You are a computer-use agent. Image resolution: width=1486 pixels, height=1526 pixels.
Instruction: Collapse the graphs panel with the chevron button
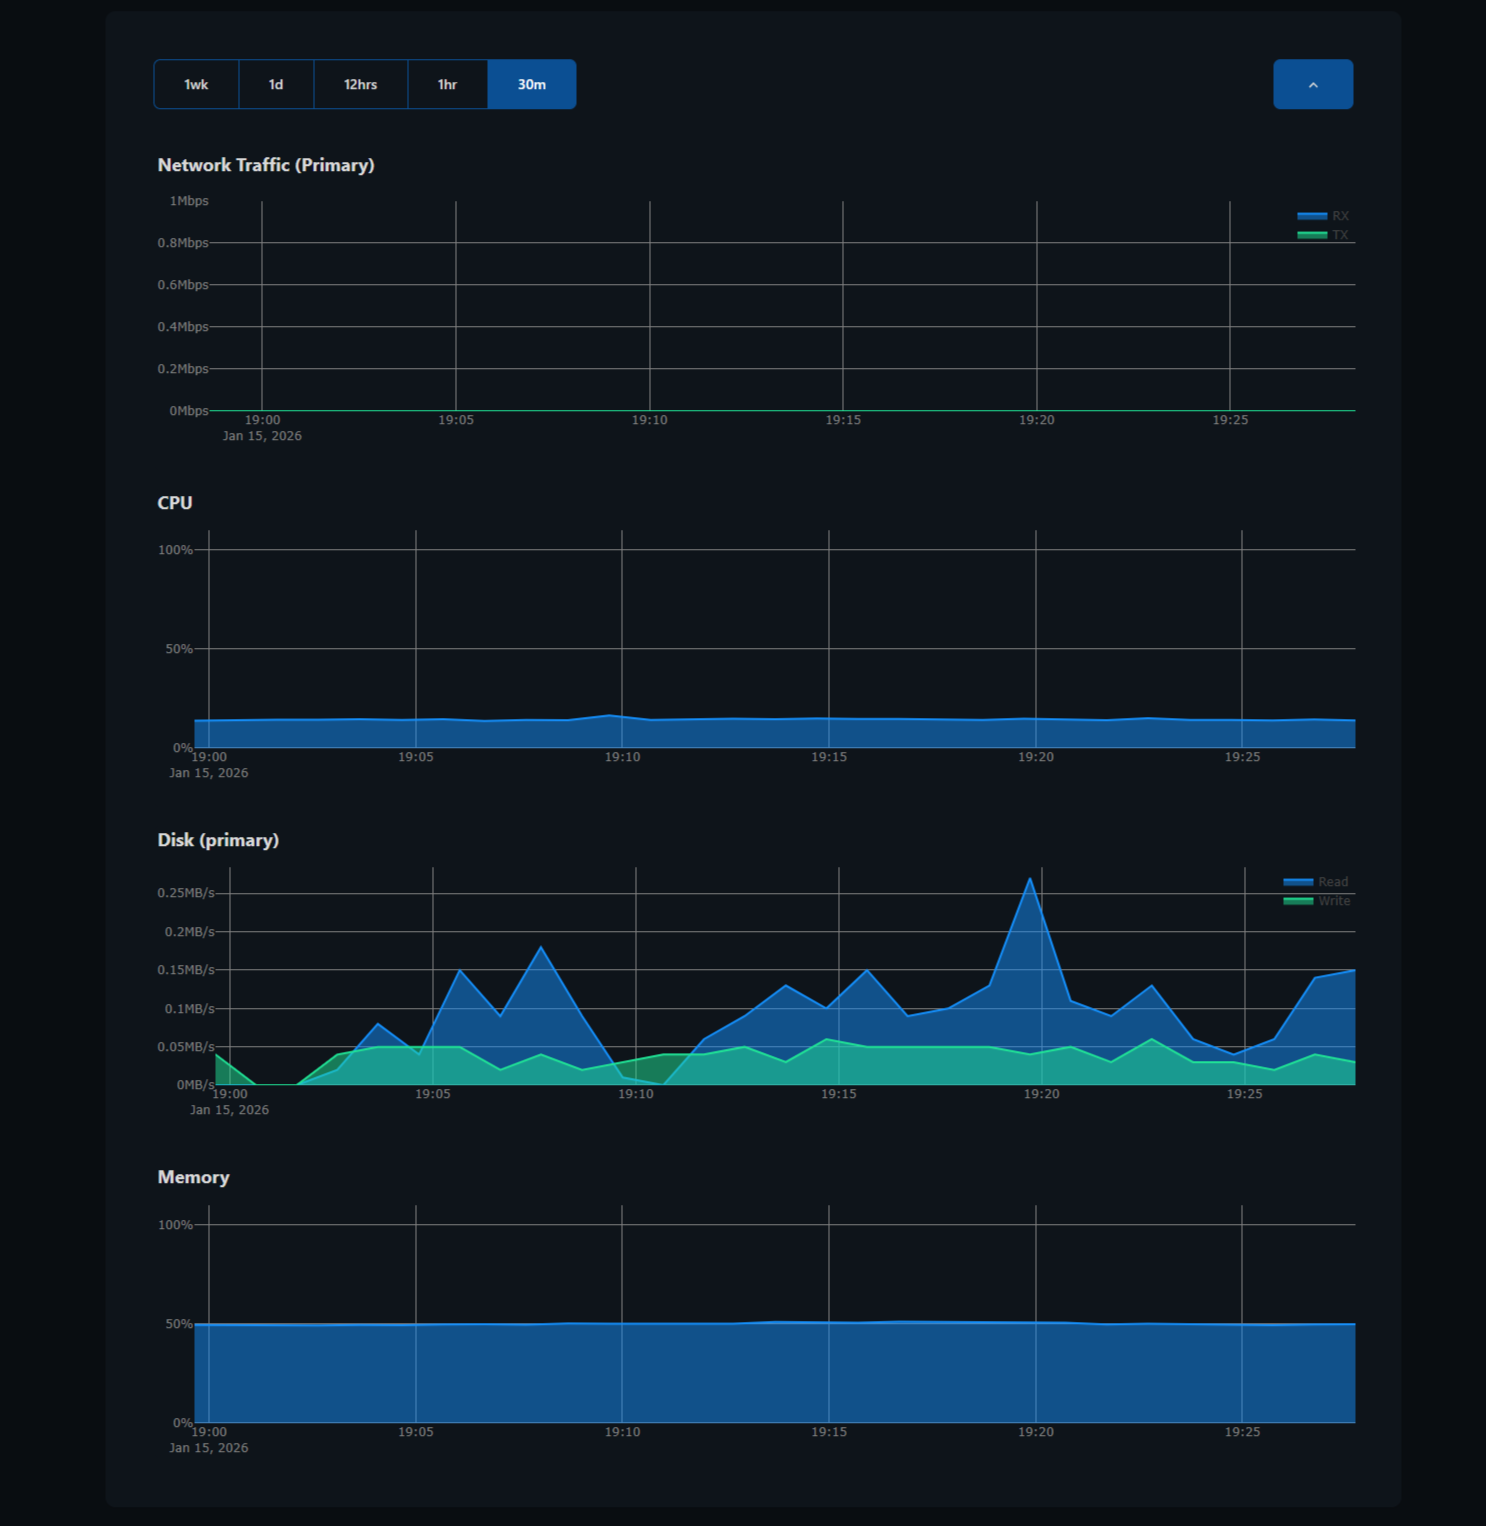pyautogui.click(x=1312, y=85)
